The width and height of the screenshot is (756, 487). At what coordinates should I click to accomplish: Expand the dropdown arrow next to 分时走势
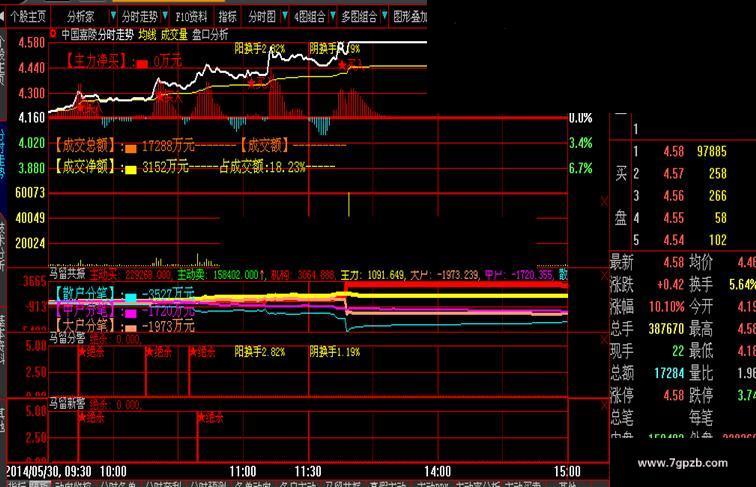tap(165, 16)
